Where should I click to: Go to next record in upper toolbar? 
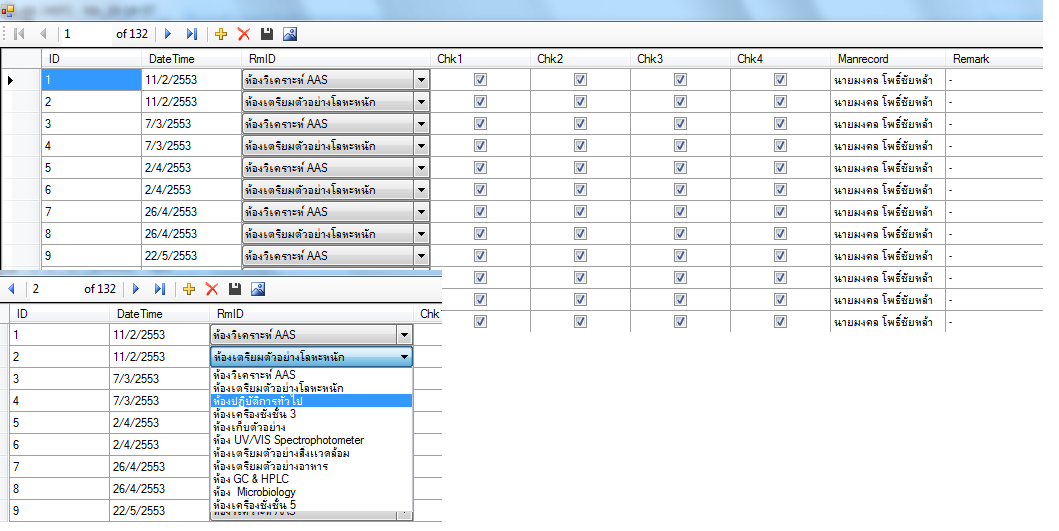click(x=168, y=34)
